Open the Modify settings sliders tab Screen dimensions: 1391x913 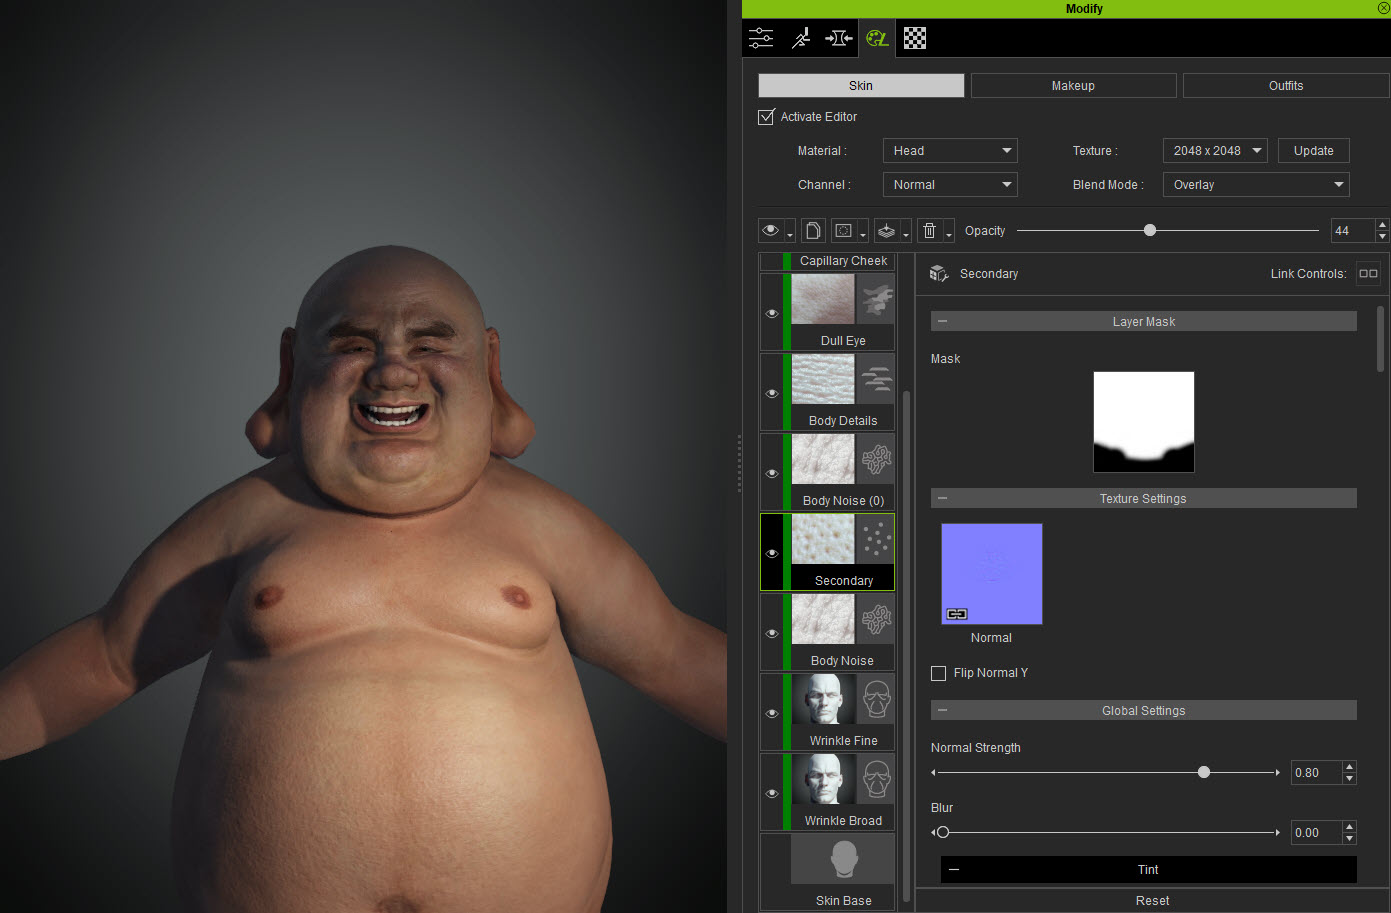[761, 38]
